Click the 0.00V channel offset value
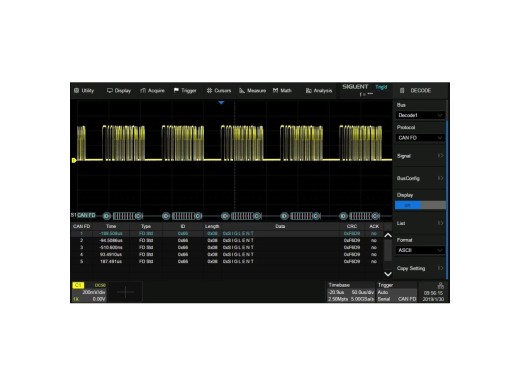 (99, 299)
